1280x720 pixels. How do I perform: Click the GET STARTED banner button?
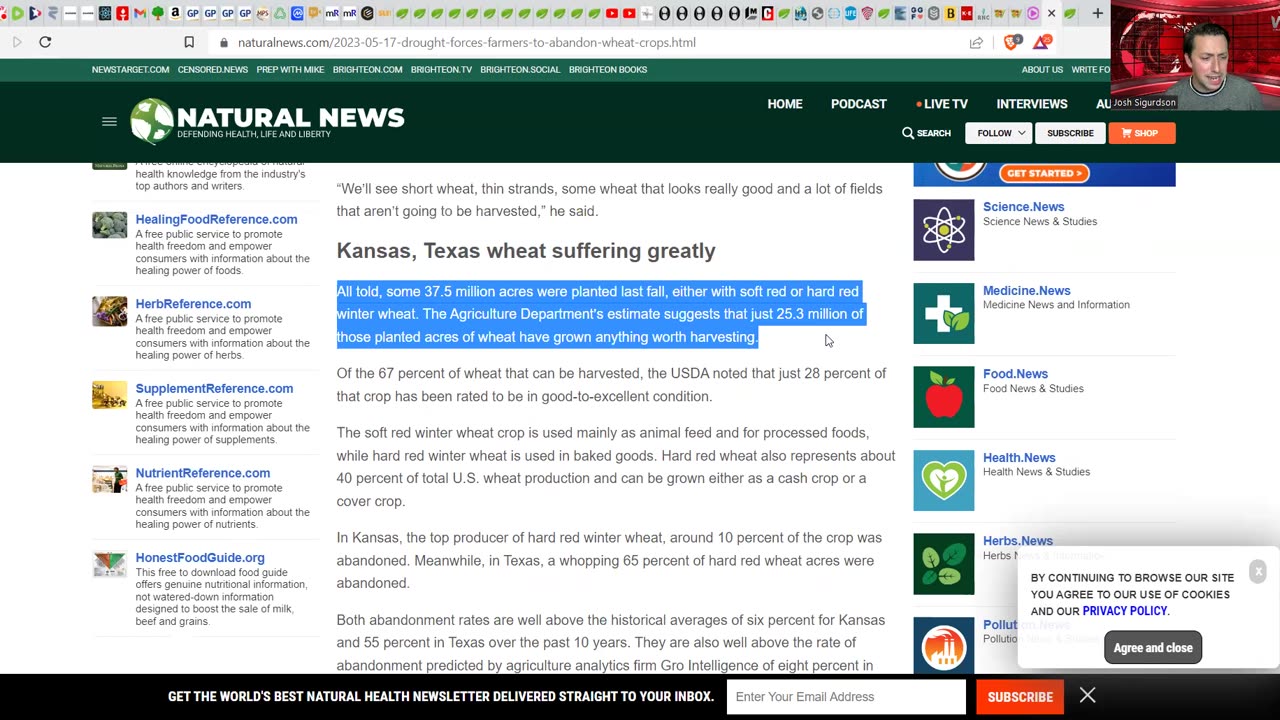point(1044,173)
